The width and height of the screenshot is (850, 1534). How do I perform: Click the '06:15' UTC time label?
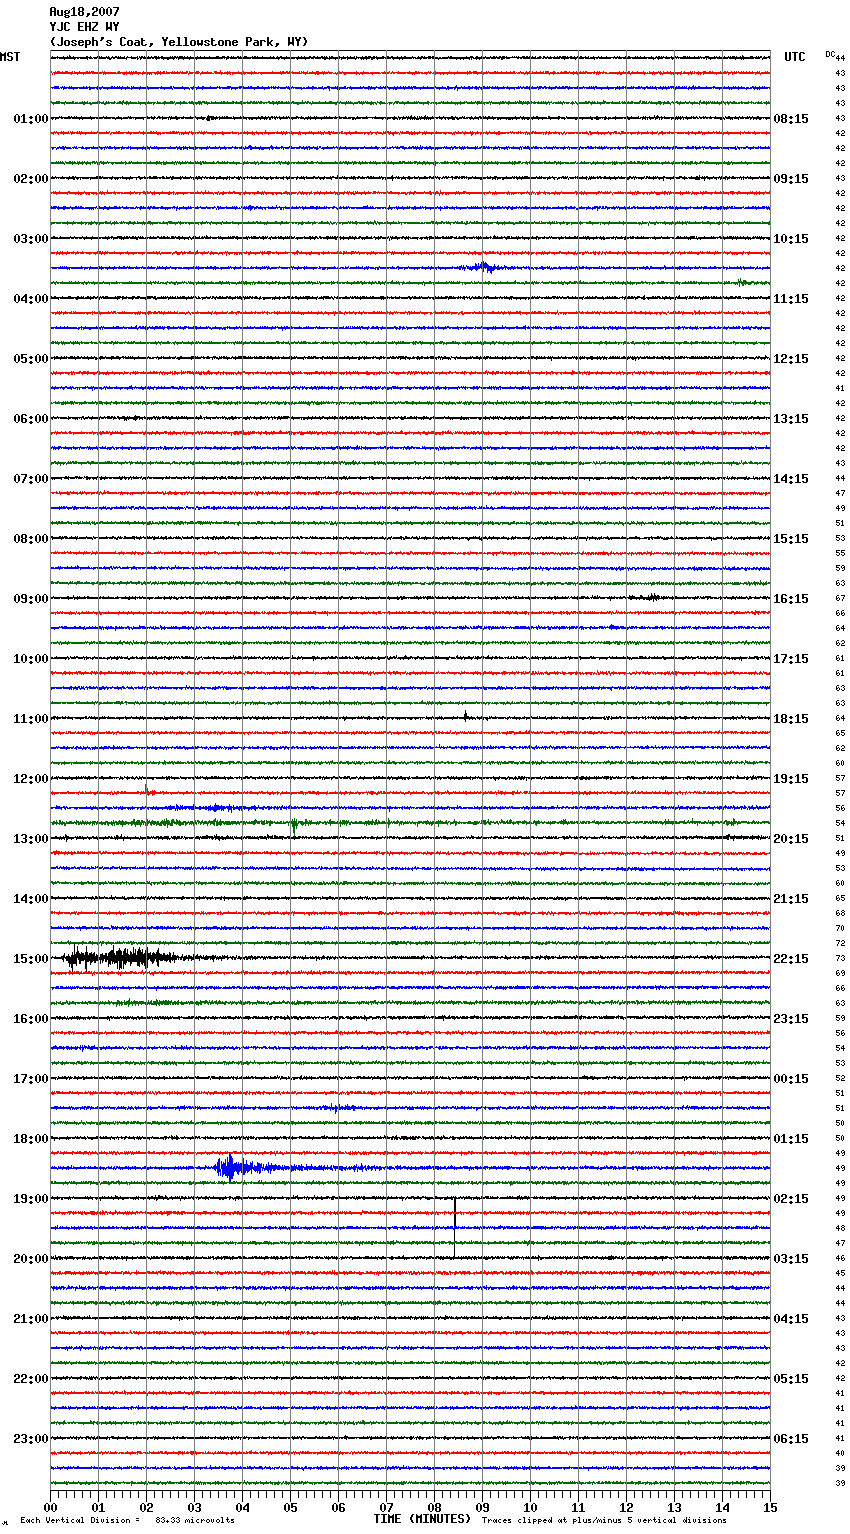pyautogui.click(x=791, y=1439)
